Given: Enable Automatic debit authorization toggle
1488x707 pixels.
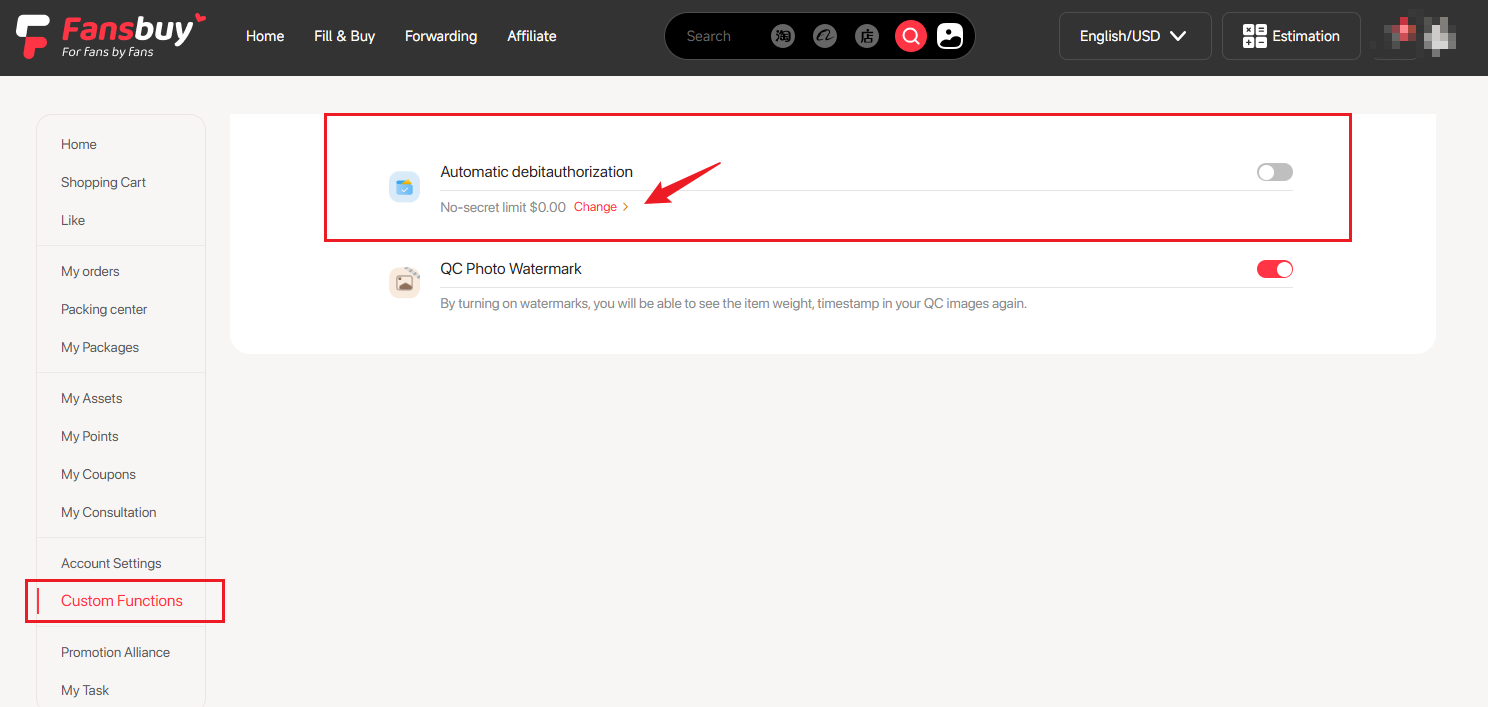Looking at the screenshot, I should (1275, 172).
